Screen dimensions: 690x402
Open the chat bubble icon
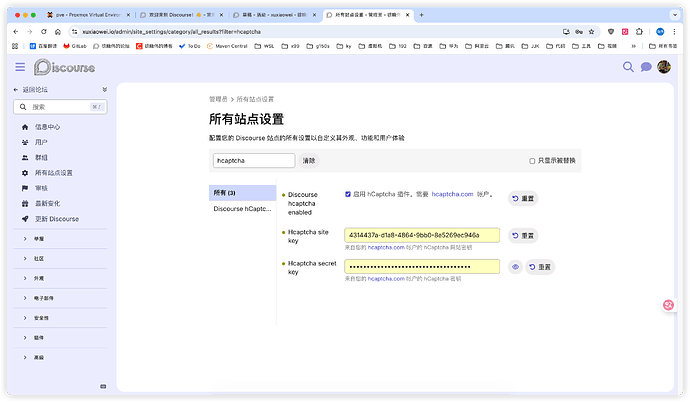646,67
